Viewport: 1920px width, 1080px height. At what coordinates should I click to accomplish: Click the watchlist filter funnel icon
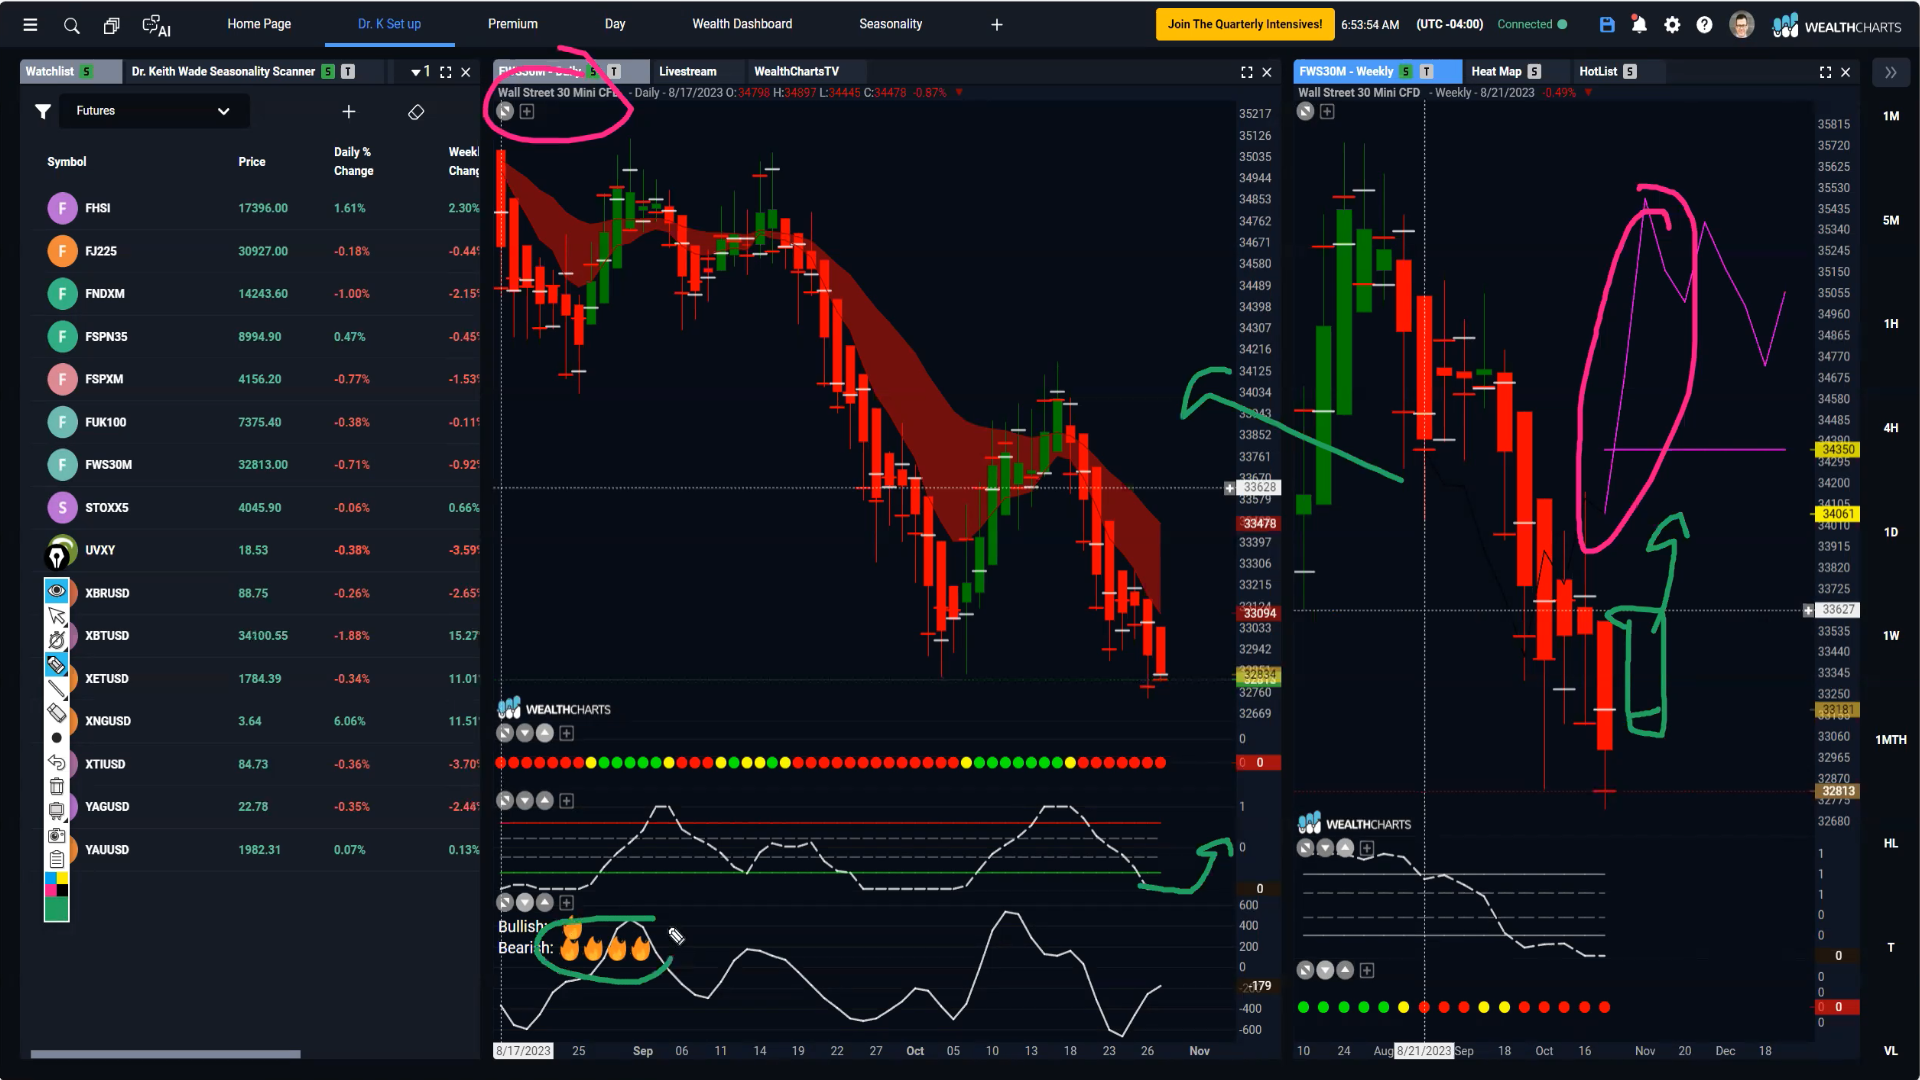tap(43, 111)
